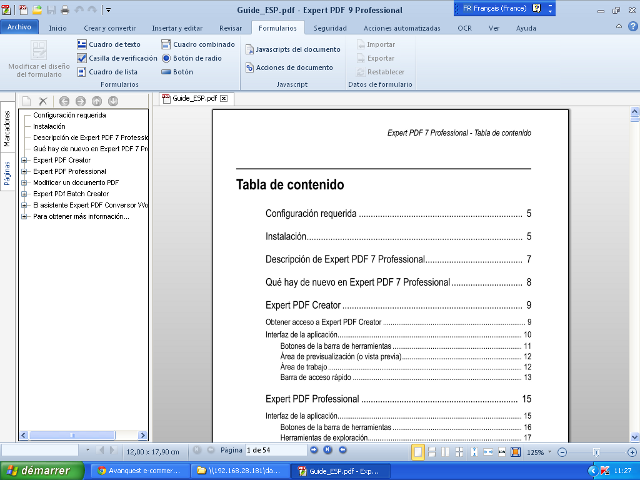Open the Páginas side panel tab
640x480 pixels.
point(7,173)
